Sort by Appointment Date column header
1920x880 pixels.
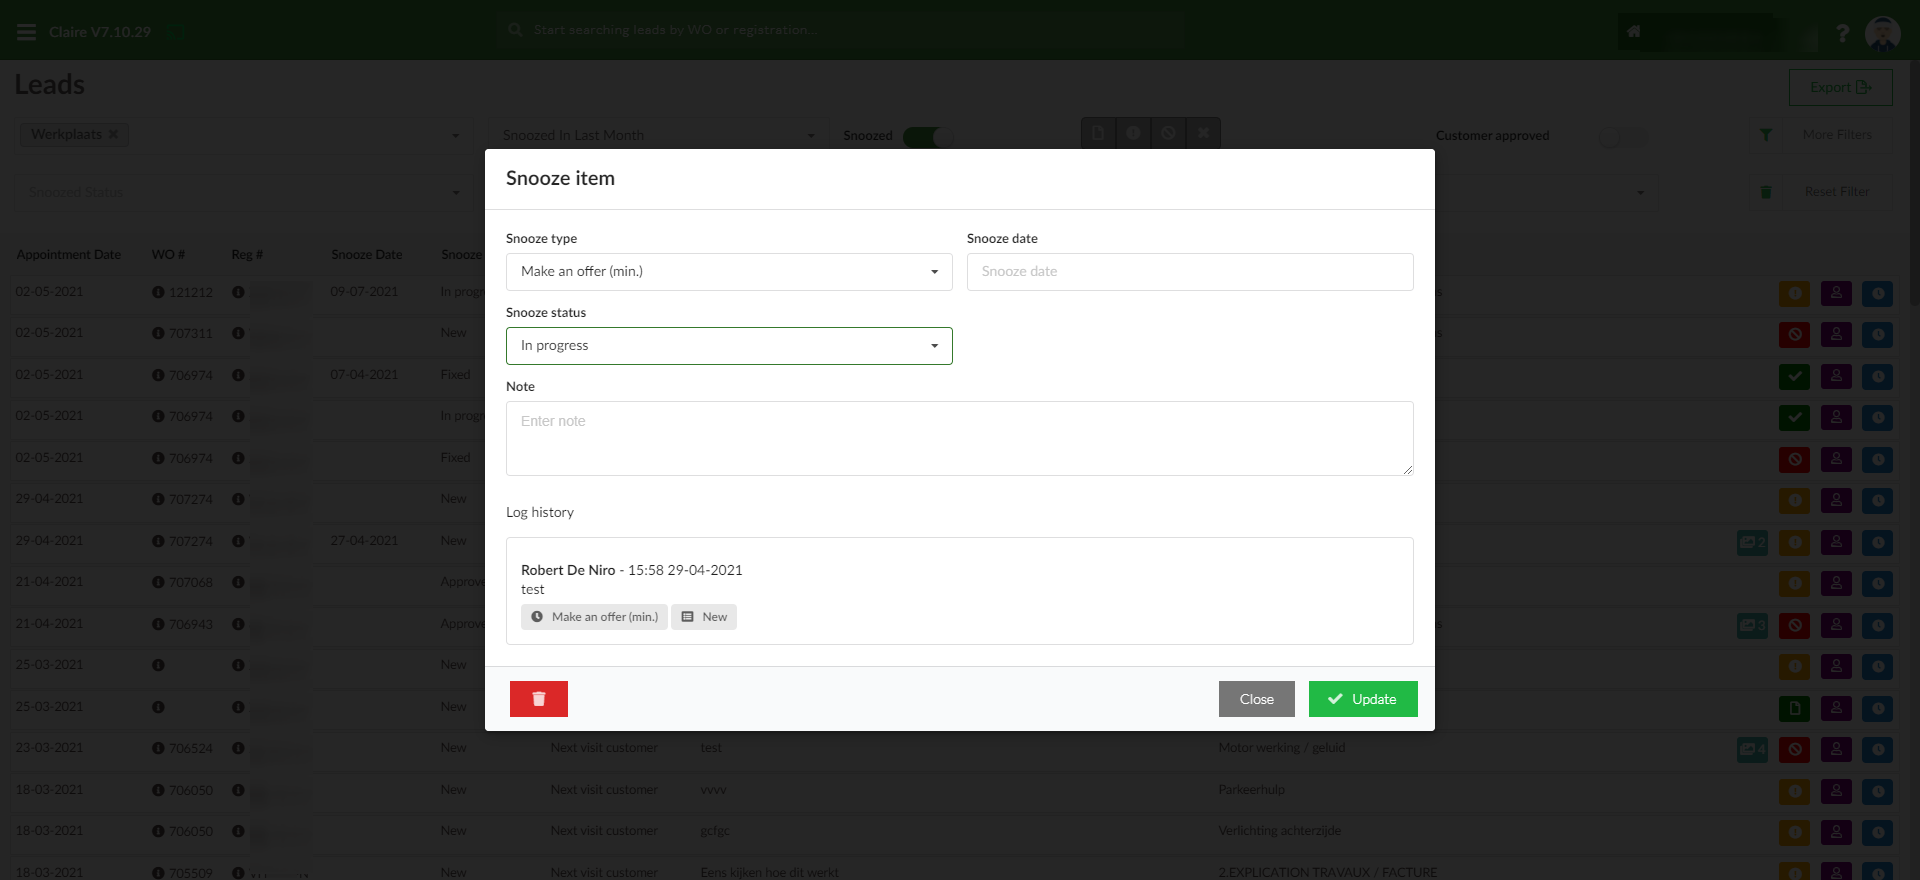click(x=68, y=255)
